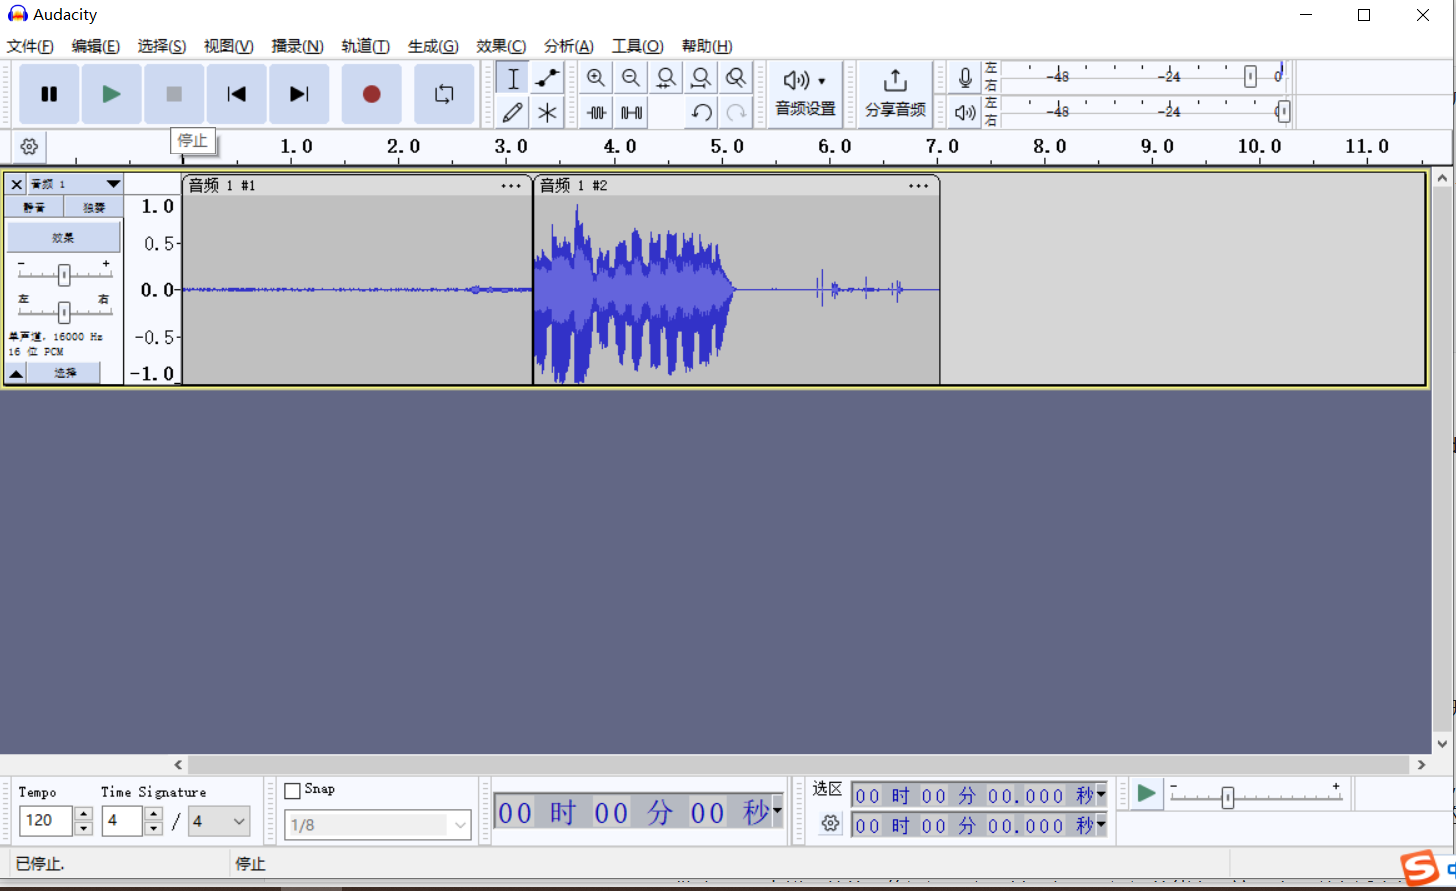Viewport: 1456px width, 891px height.
Task: Open selection toolbar 选区 gear settings
Action: point(830,824)
